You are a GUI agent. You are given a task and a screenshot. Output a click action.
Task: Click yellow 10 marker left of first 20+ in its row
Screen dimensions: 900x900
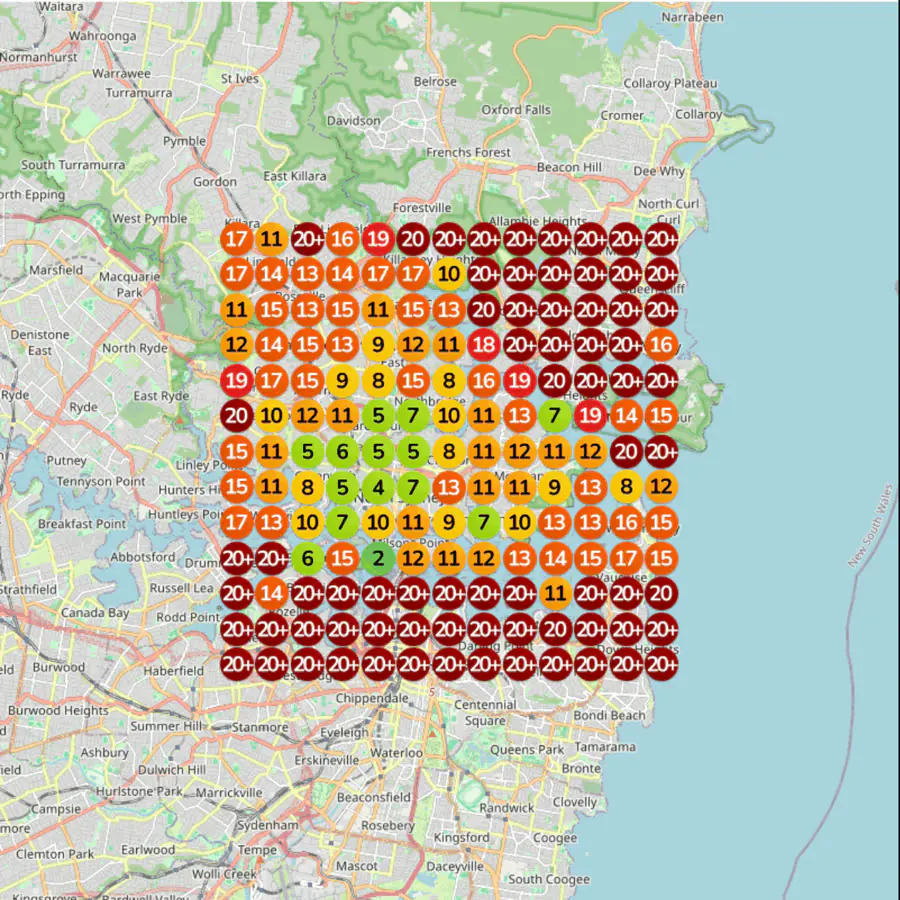(x=449, y=274)
